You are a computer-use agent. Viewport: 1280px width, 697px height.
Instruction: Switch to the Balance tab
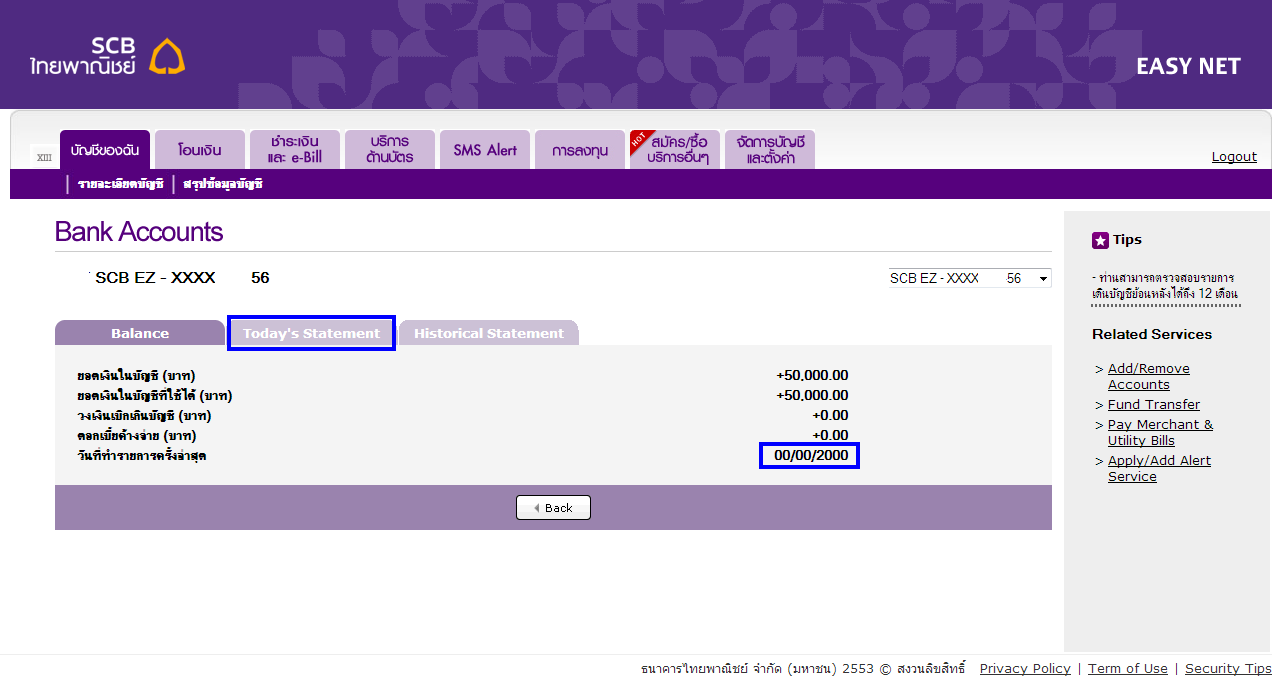pos(140,333)
